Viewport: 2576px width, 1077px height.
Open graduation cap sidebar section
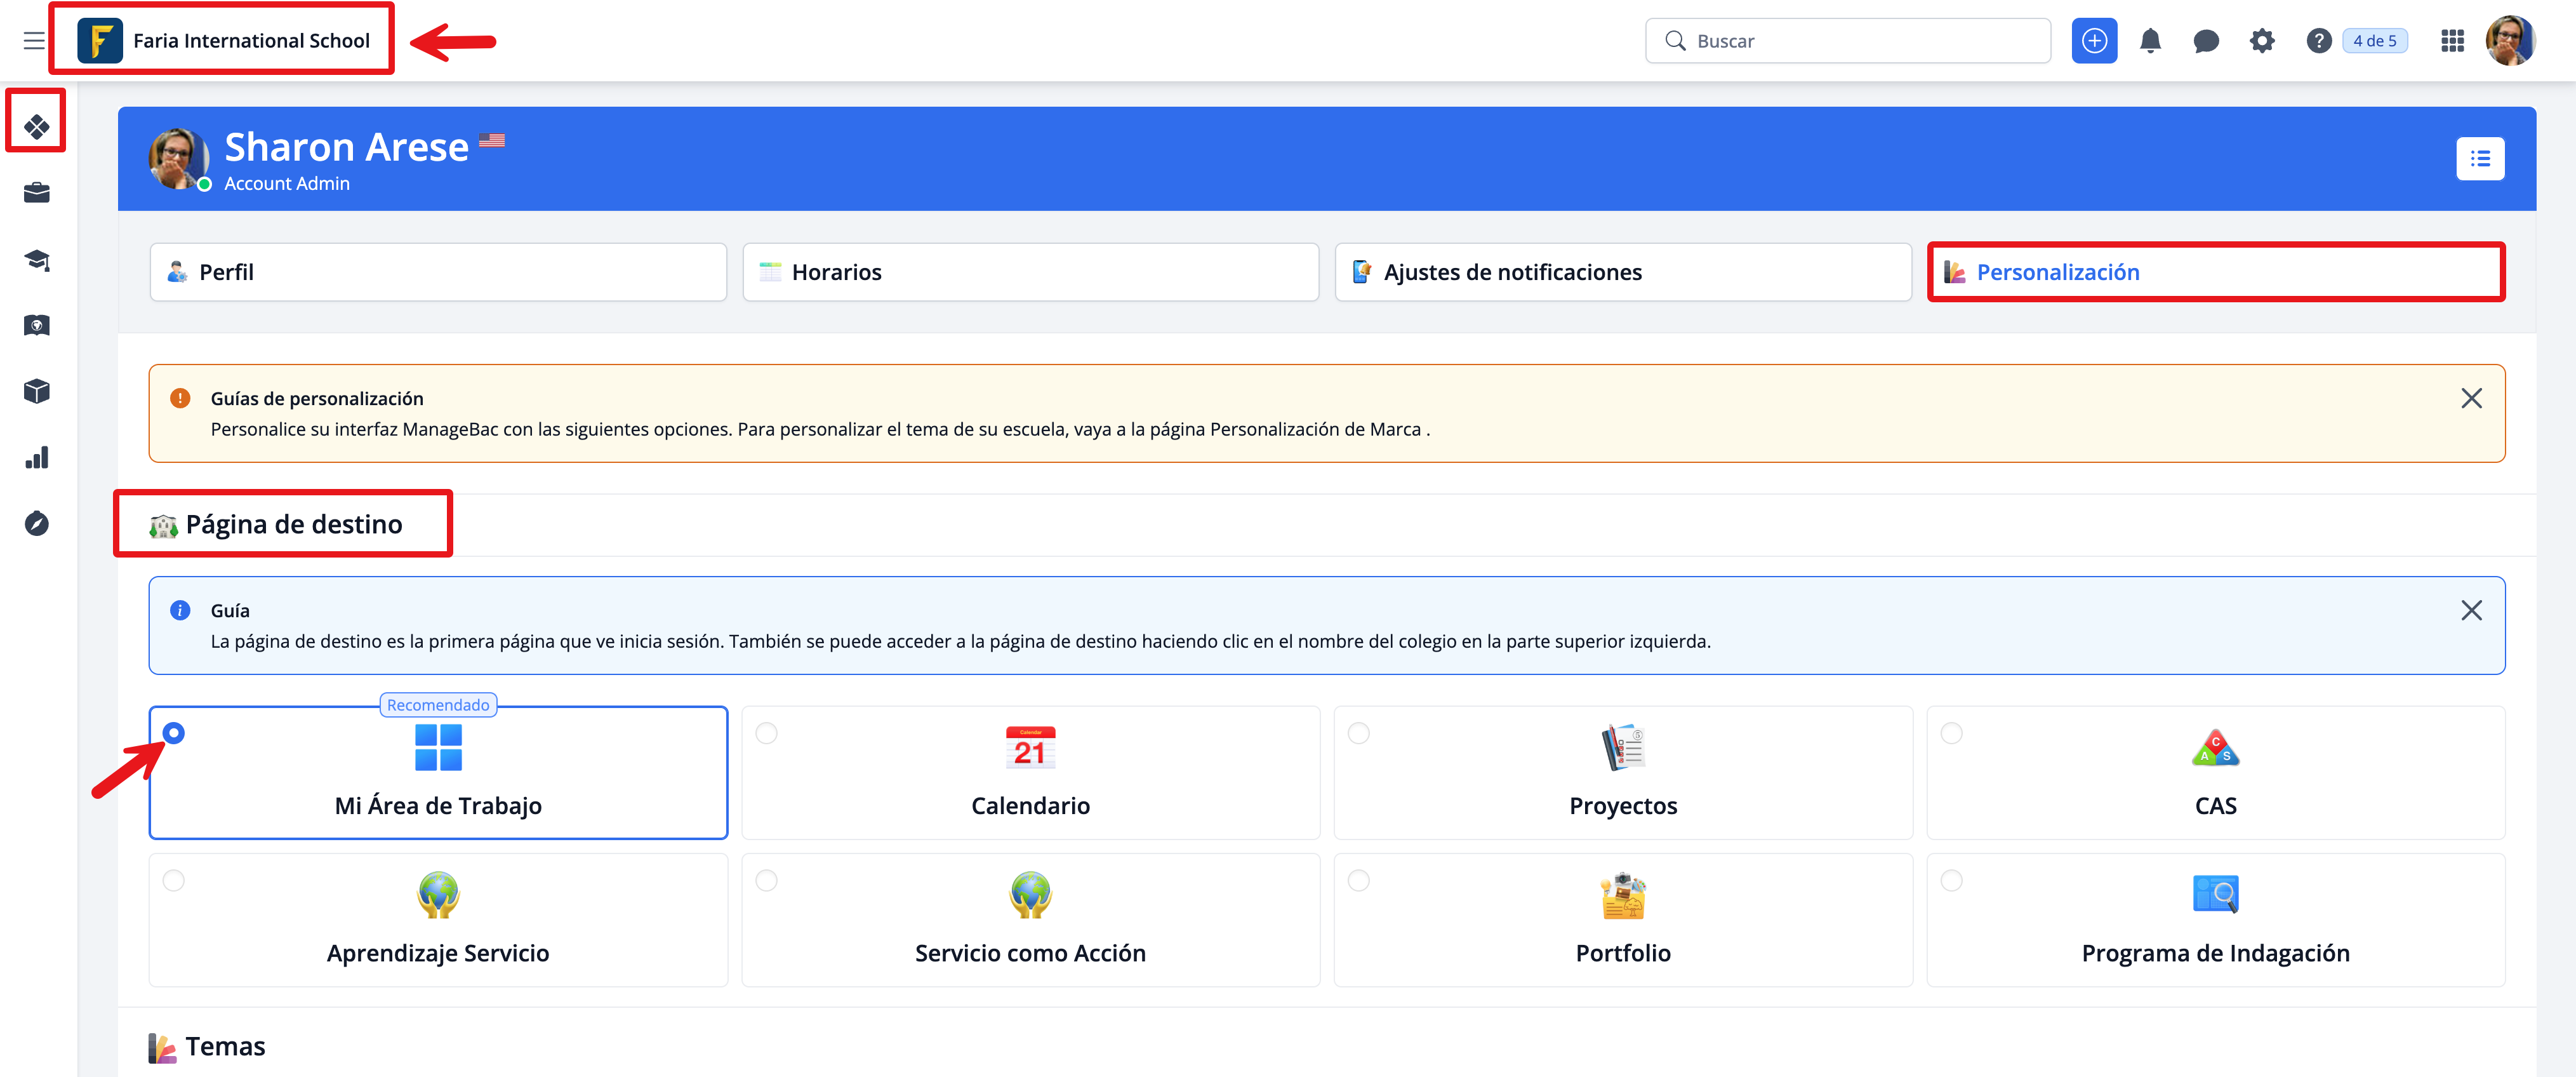click(37, 260)
